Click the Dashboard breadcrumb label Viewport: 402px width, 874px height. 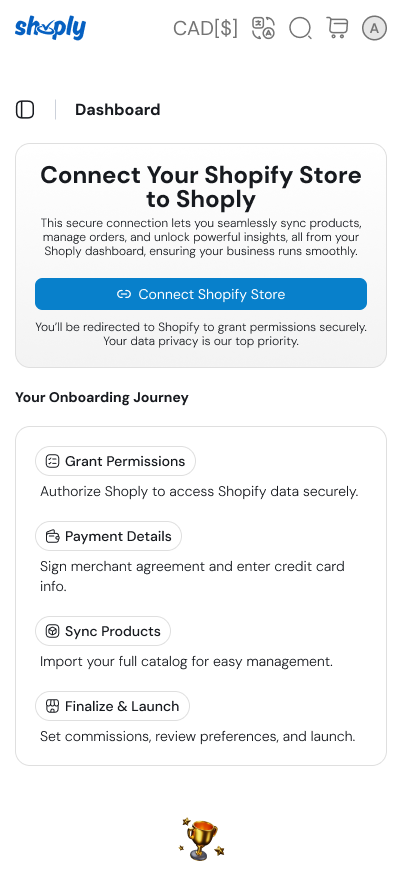118,110
